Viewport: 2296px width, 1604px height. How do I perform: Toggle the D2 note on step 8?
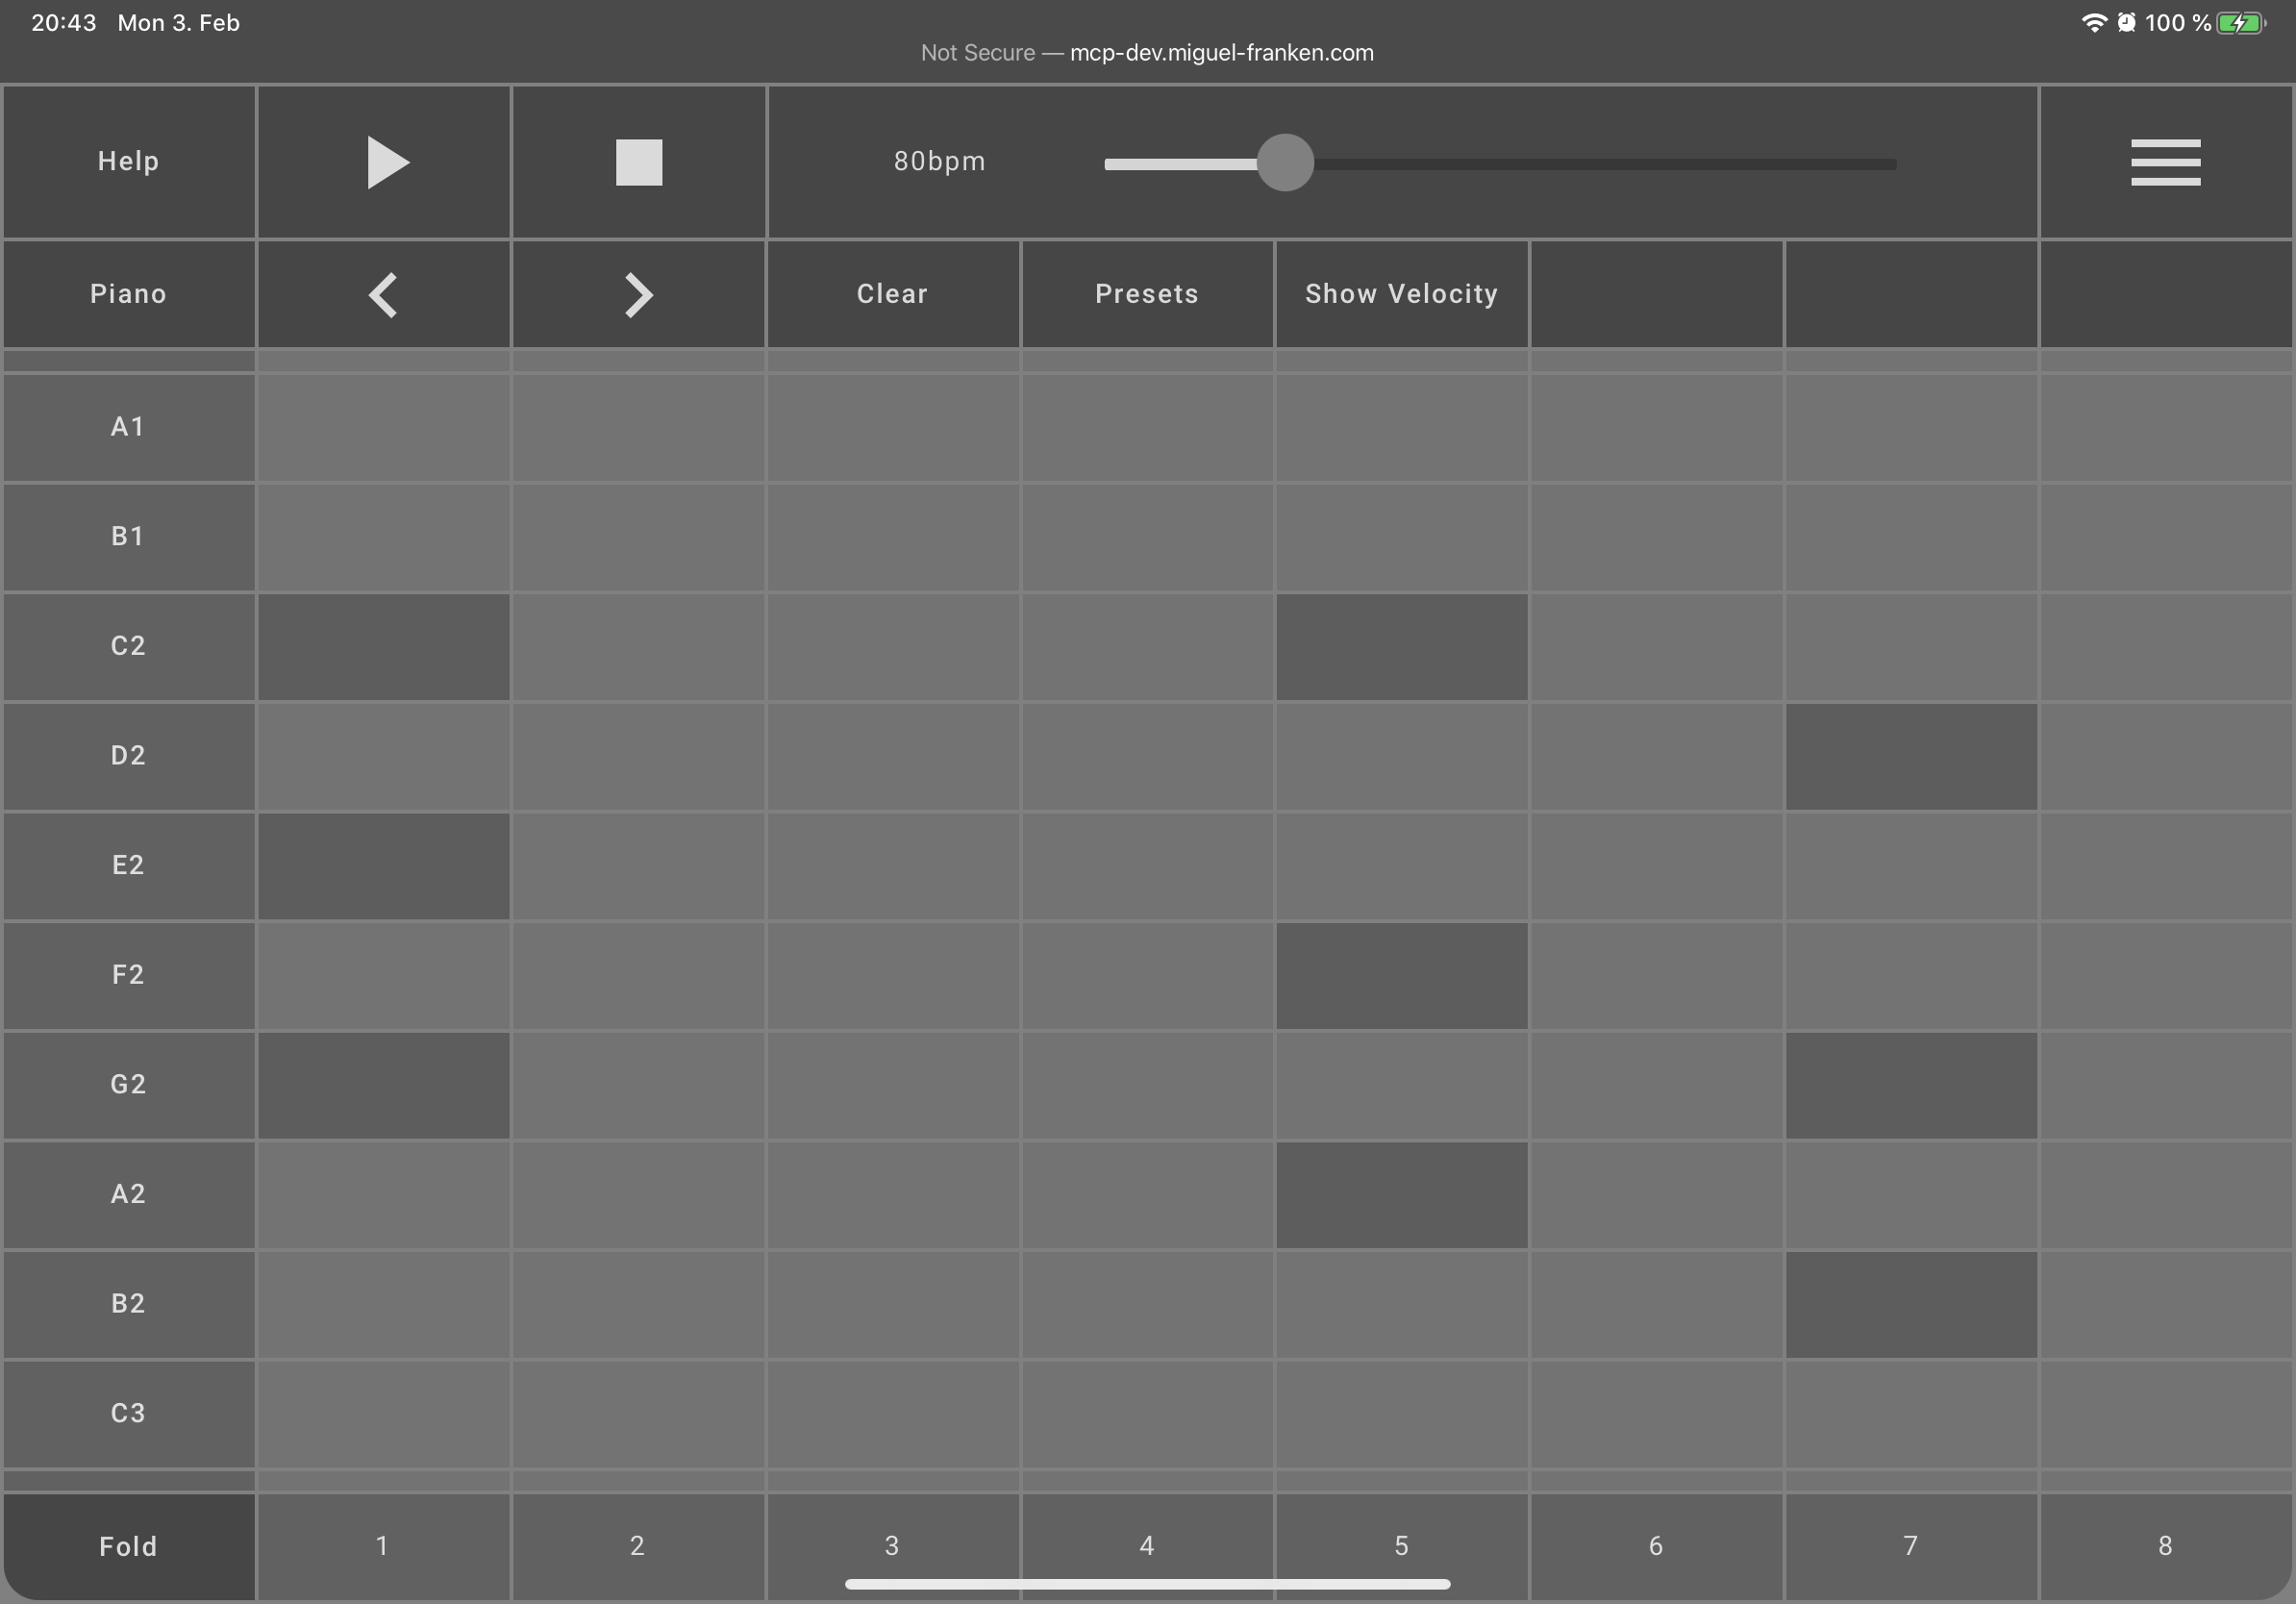pyautogui.click(x=2165, y=754)
